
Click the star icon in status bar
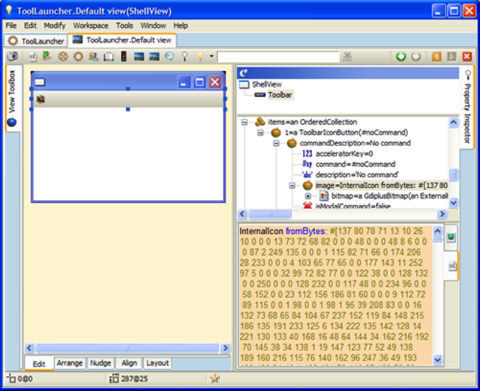(215, 378)
